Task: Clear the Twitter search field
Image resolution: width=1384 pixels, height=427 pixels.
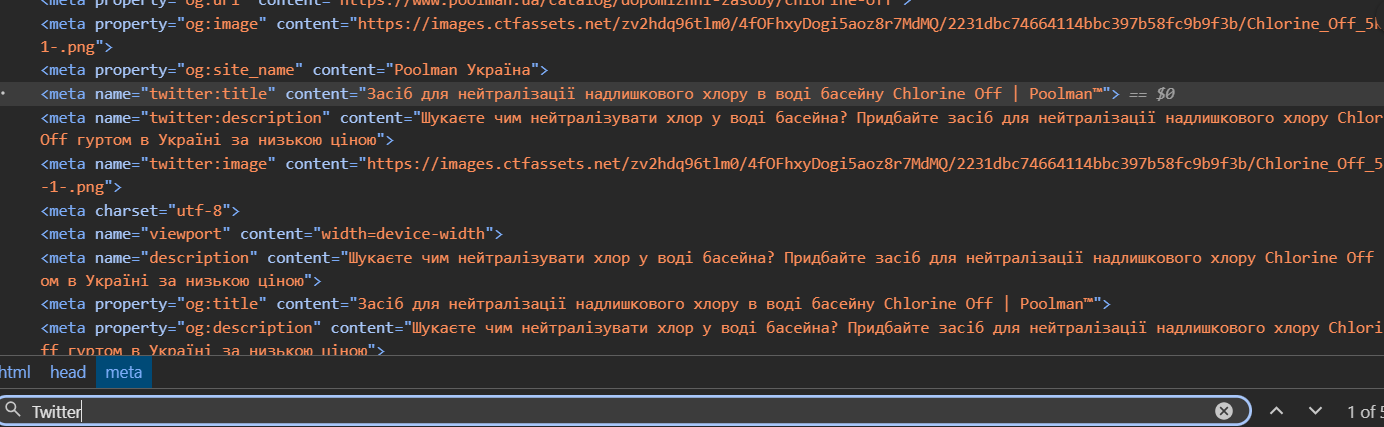Action: pyautogui.click(x=1224, y=411)
